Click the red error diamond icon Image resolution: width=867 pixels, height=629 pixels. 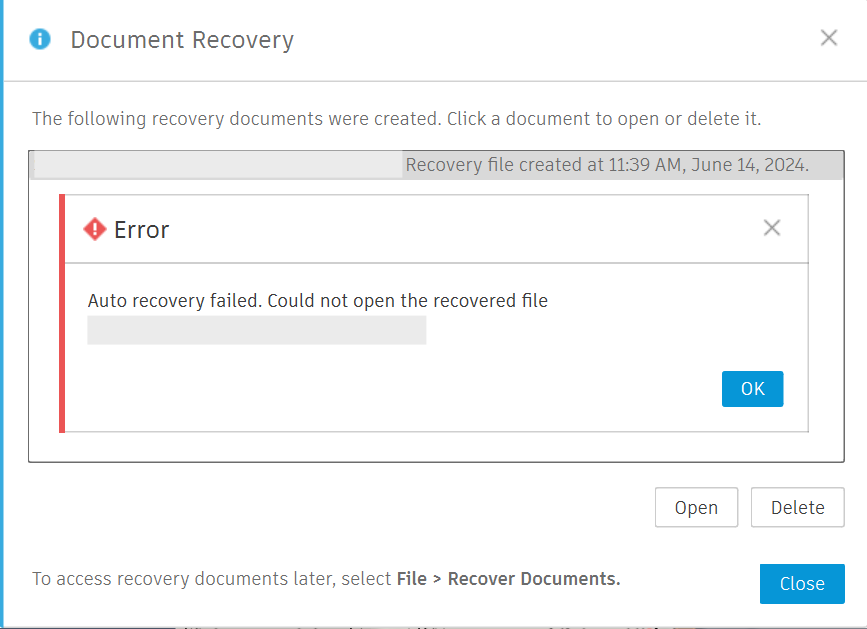click(94, 229)
